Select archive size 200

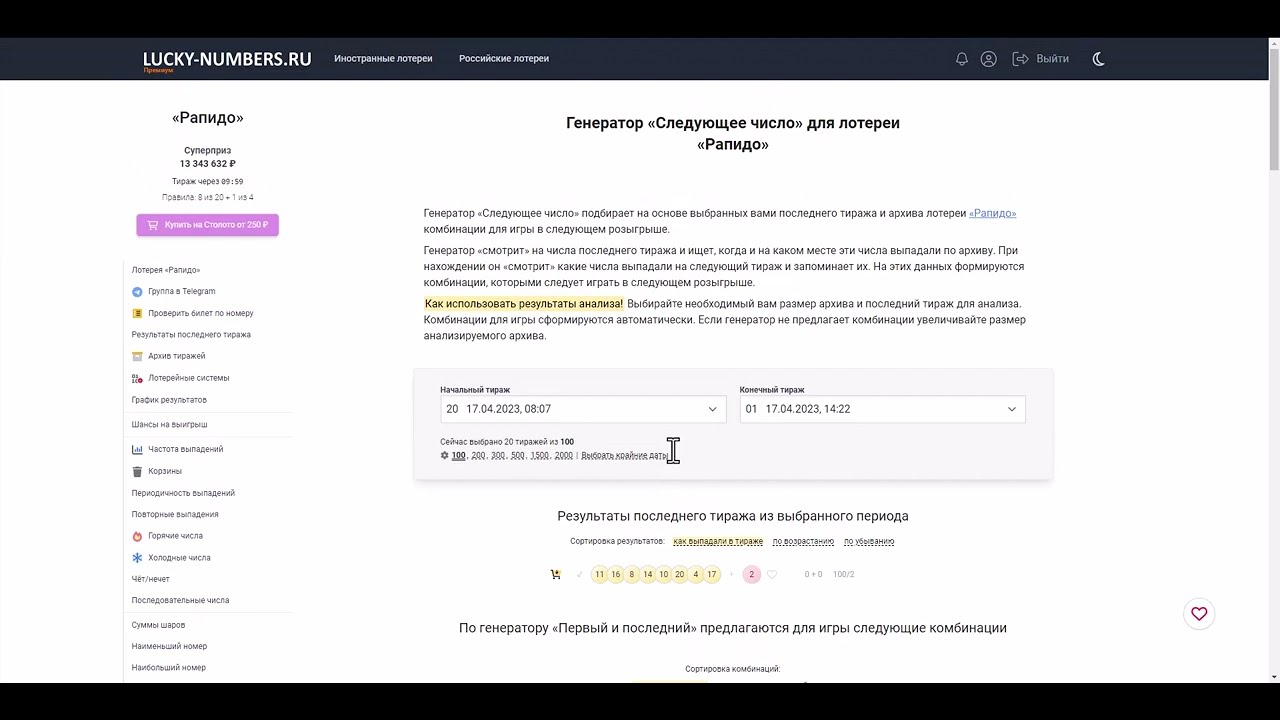tap(478, 455)
